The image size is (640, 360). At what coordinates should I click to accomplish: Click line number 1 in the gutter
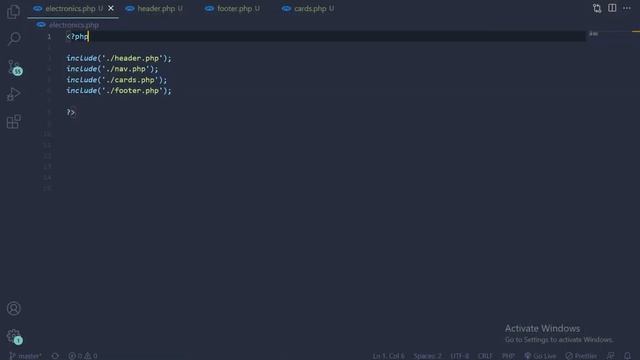pos(49,37)
